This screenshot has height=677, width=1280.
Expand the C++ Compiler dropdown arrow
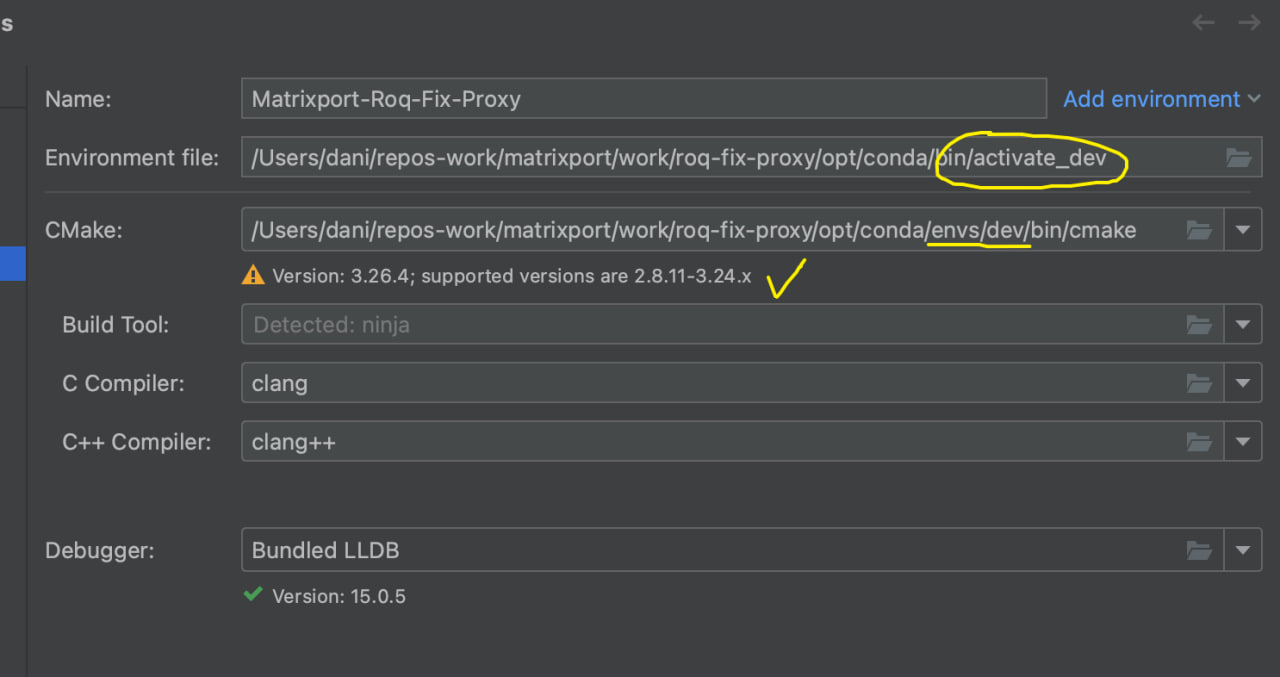coord(1243,441)
